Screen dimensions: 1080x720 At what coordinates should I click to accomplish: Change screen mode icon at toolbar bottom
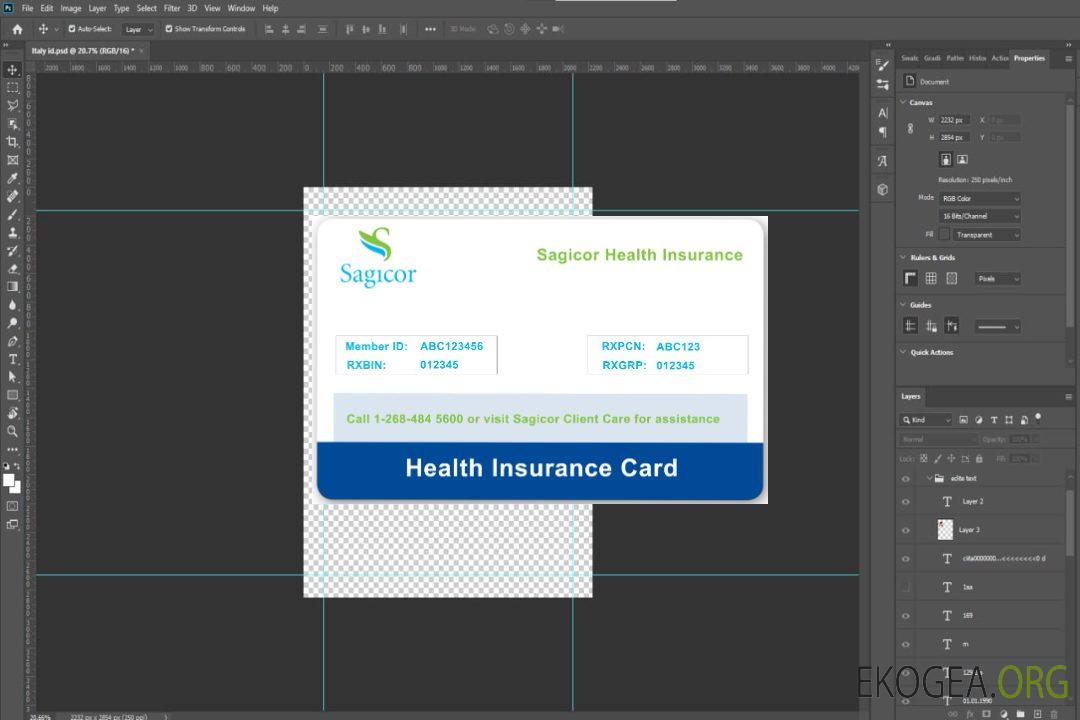[x=12, y=524]
